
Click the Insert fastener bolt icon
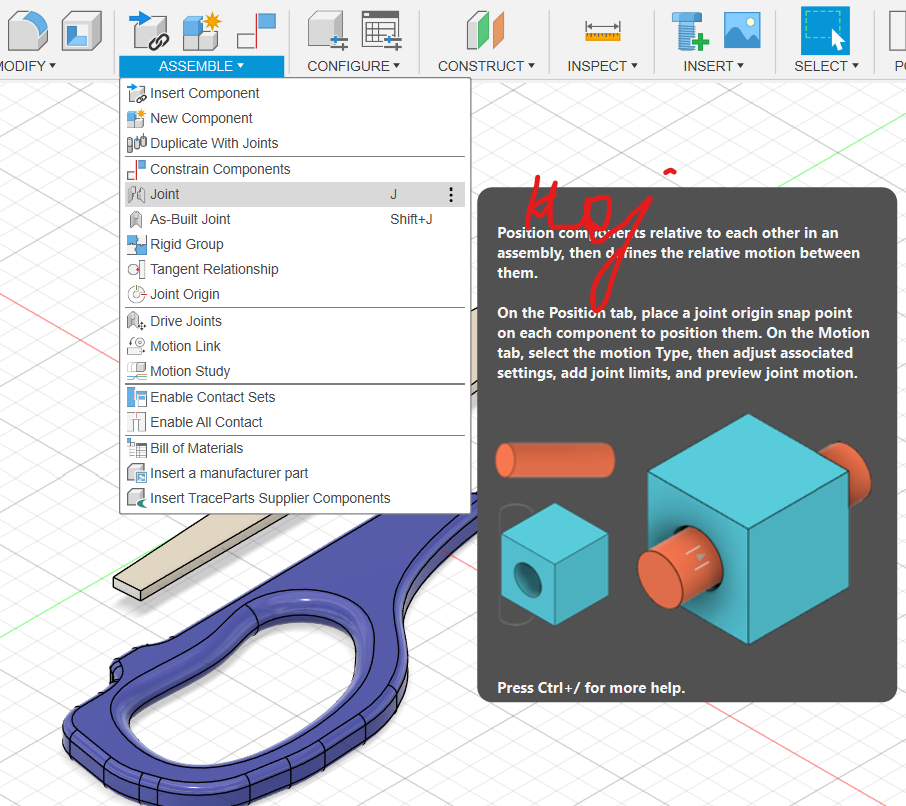(690, 30)
